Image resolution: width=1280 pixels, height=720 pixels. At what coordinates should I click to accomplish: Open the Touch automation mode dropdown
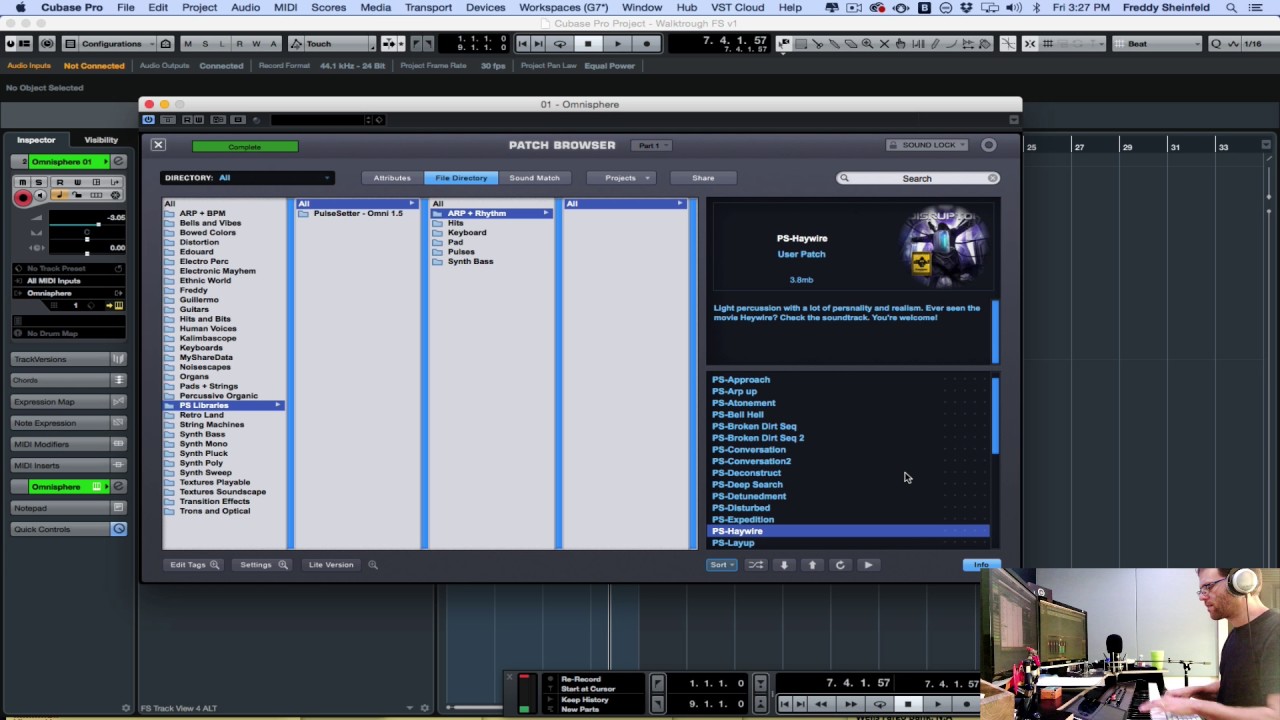click(x=338, y=44)
